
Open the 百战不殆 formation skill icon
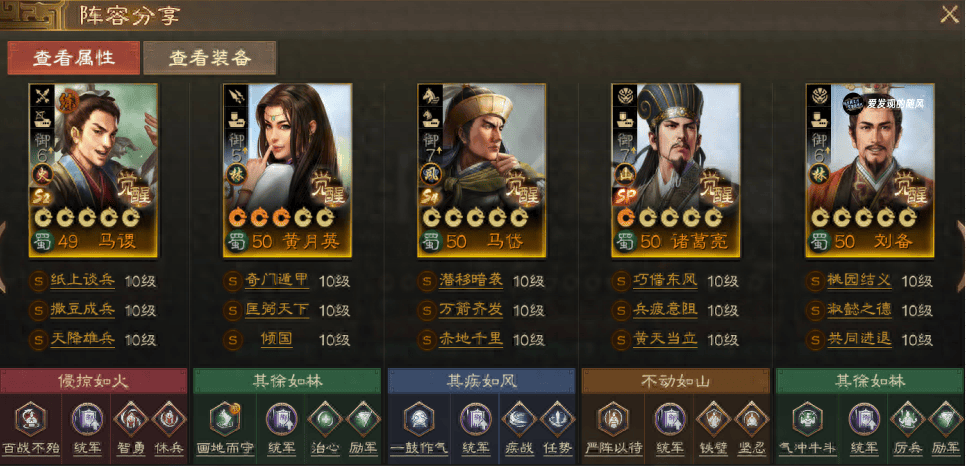tap(30, 419)
